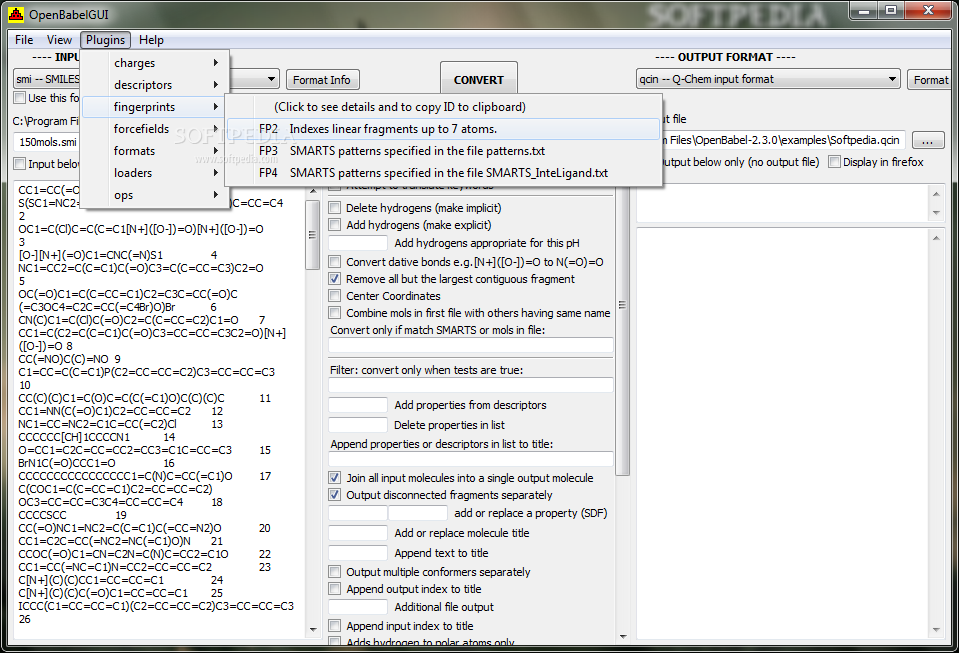Viewport: 959px width, 653px height.
Task: Select FP4 SMARTS_InteLigand.txt fingerprint entry
Action: 443,173
